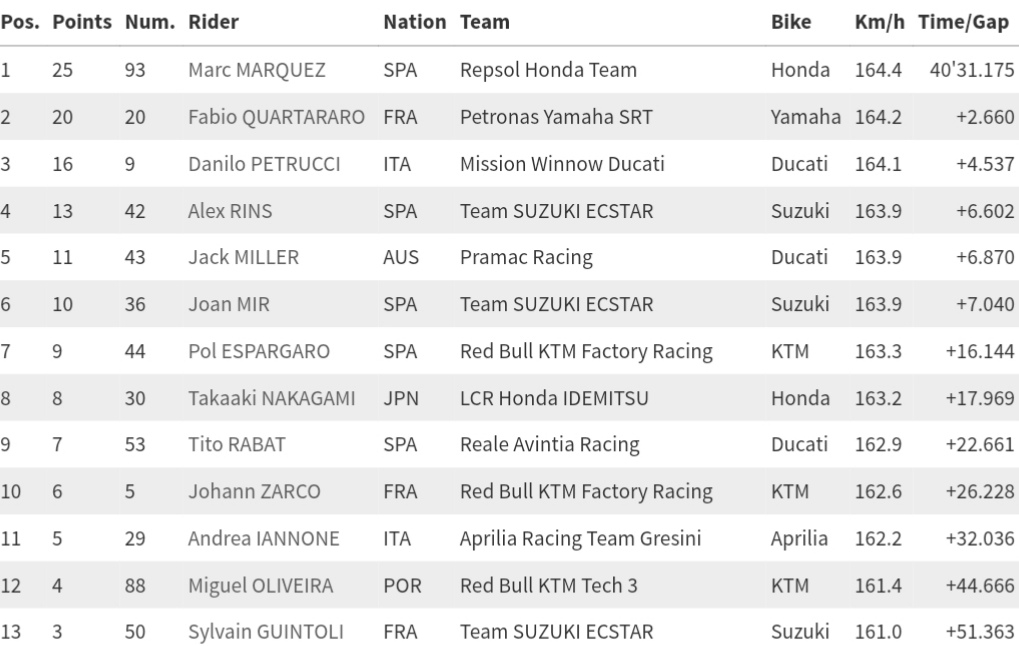1019x646 pixels.
Task: Click the Repsol Honda Team cell
Action: (x=548, y=70)
